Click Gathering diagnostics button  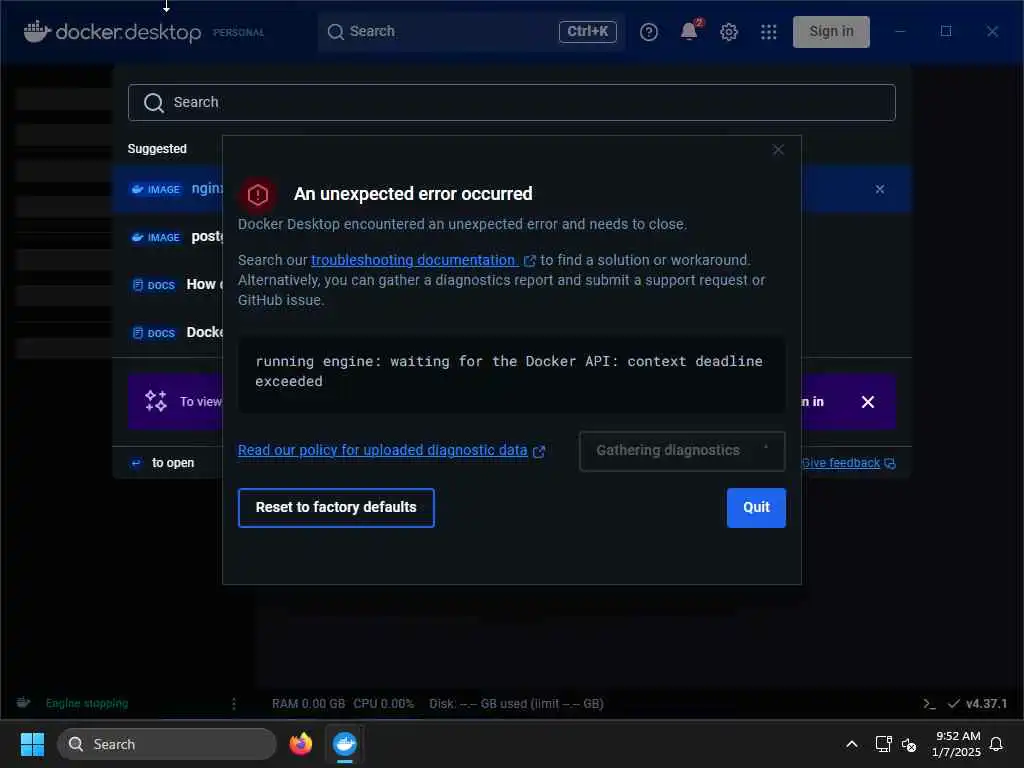pyautogui.click(x=682, y=451)
